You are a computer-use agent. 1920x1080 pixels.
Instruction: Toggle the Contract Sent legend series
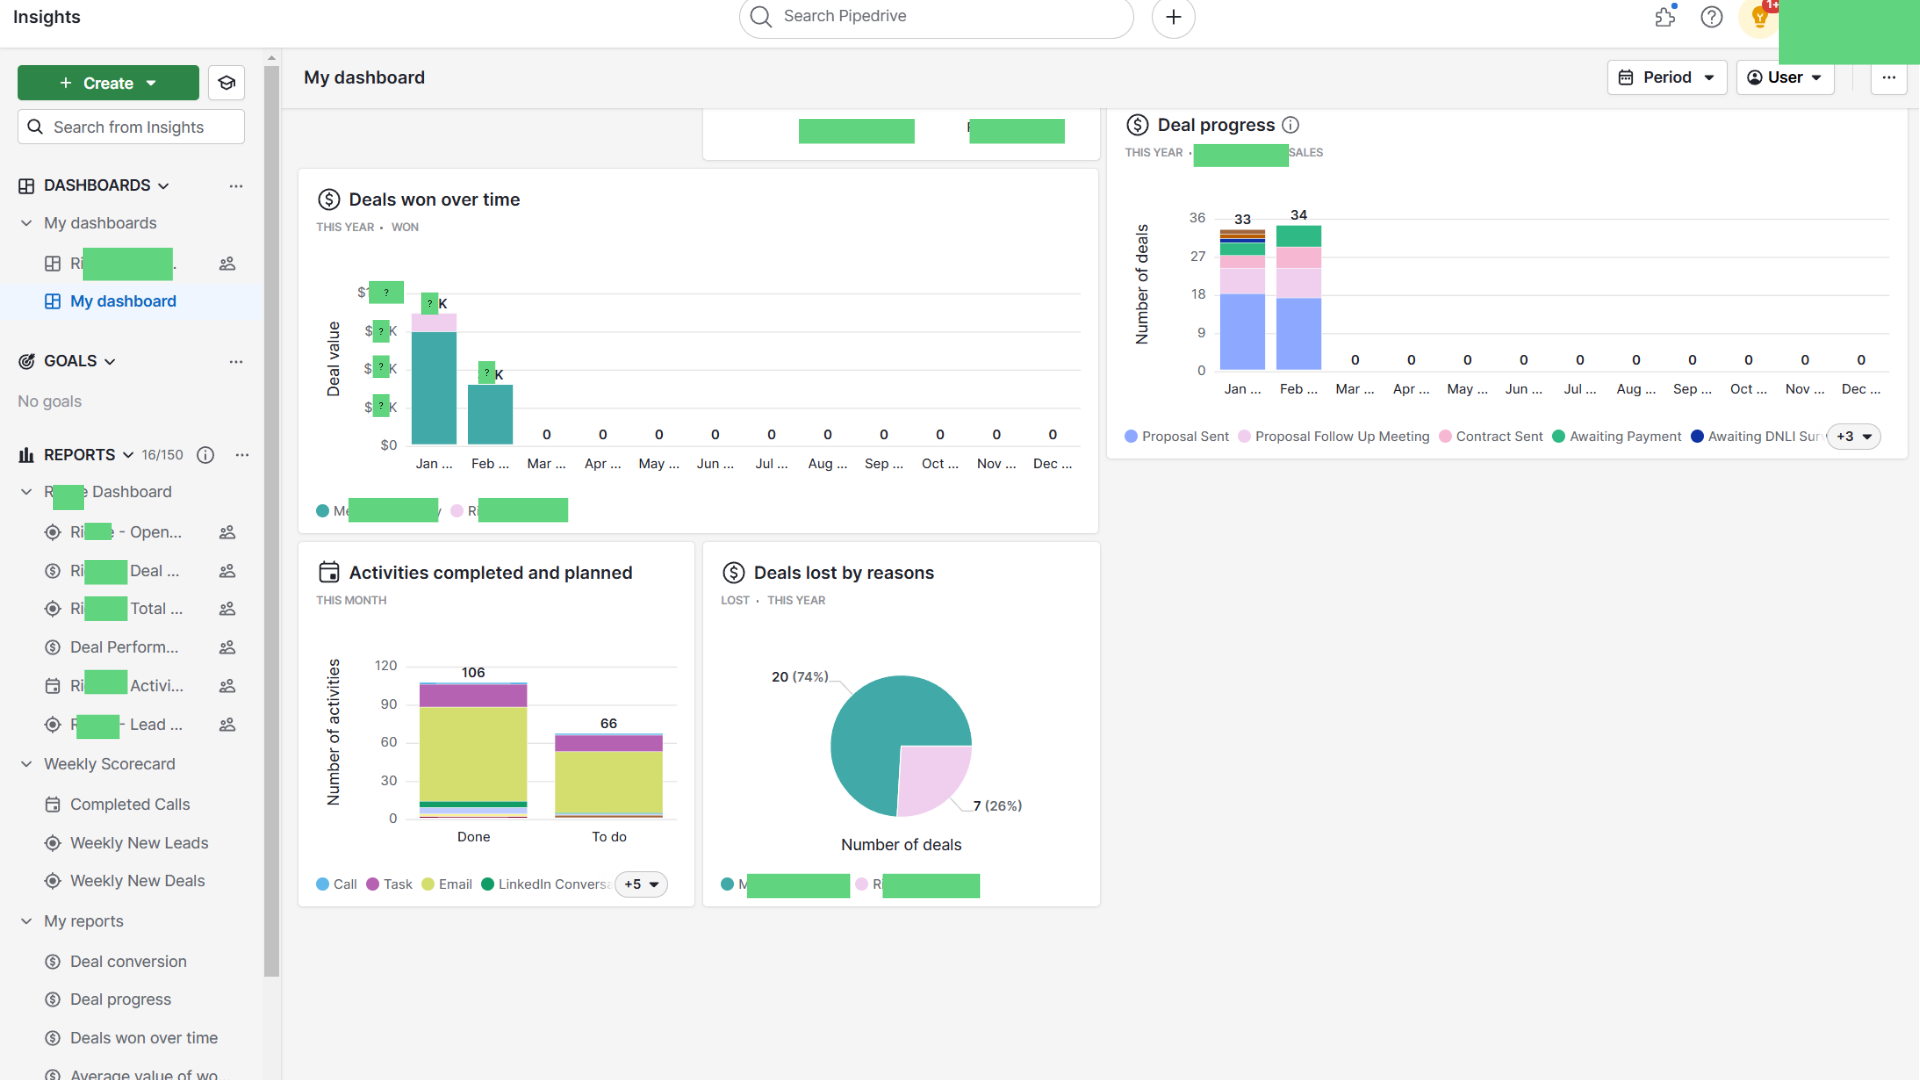(x=1491, y=437)
